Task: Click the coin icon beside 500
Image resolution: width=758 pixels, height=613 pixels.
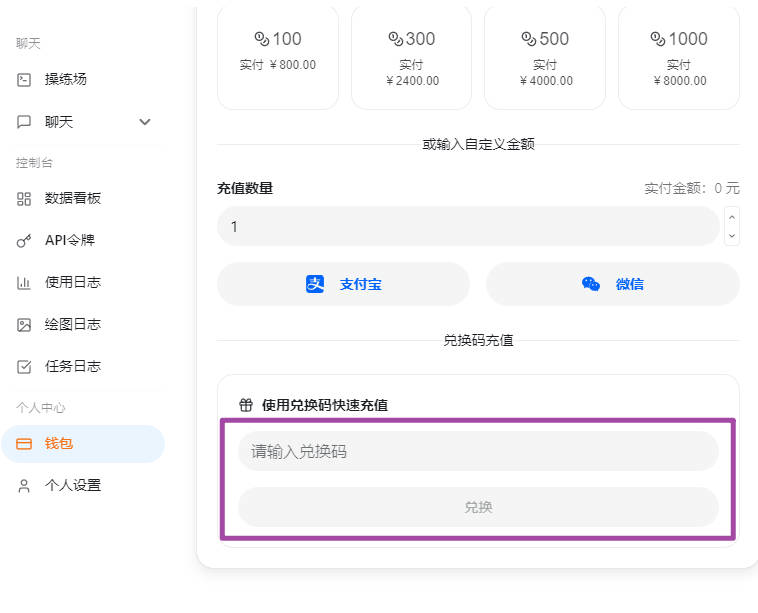Action: pyautogui.click(x=529, y=39)
